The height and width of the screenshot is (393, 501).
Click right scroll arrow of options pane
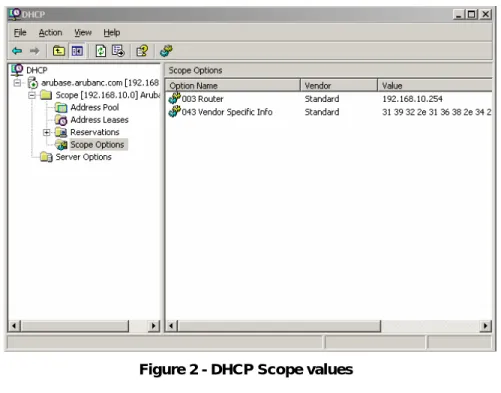point(485,326)
